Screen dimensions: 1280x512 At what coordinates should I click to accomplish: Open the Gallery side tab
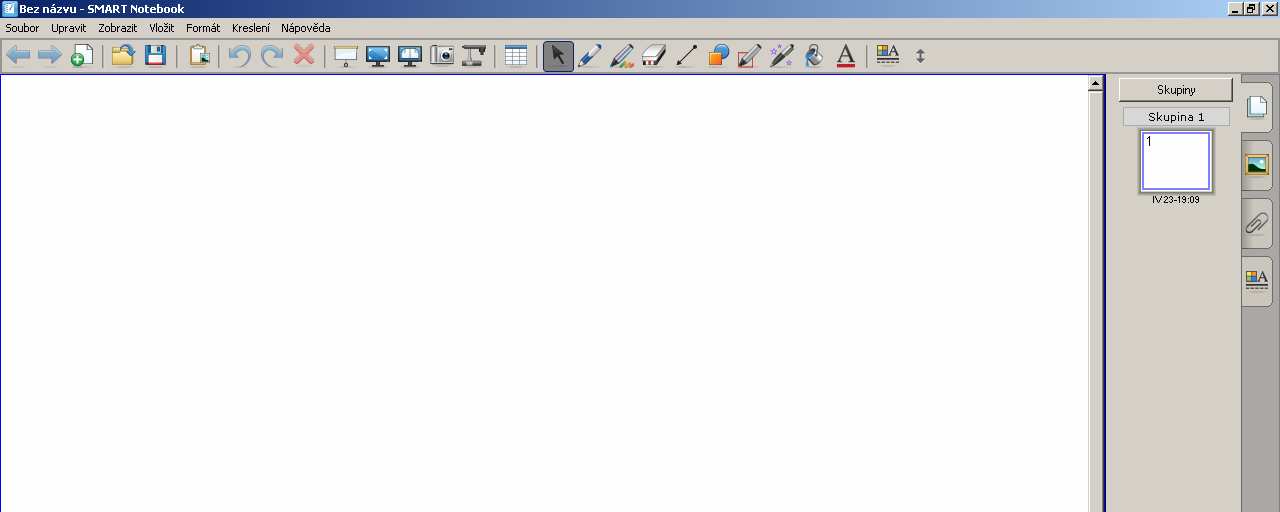(1257, 165)
